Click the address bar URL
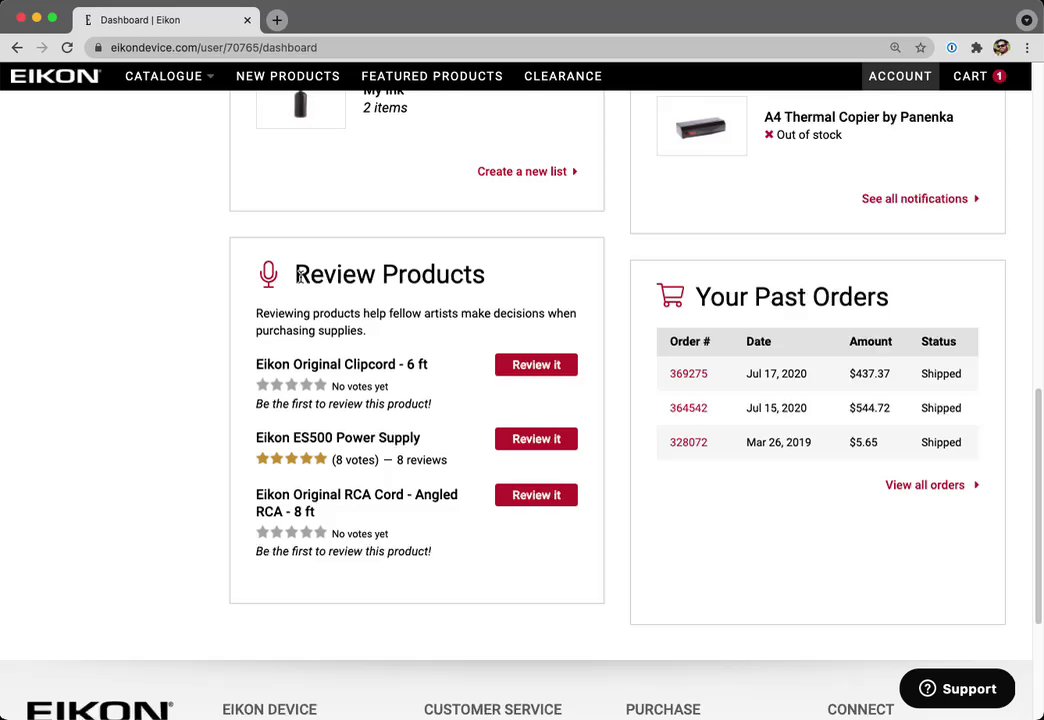Image resolution: width=1044 pixels, height=720 pixels. click(214, 48)
